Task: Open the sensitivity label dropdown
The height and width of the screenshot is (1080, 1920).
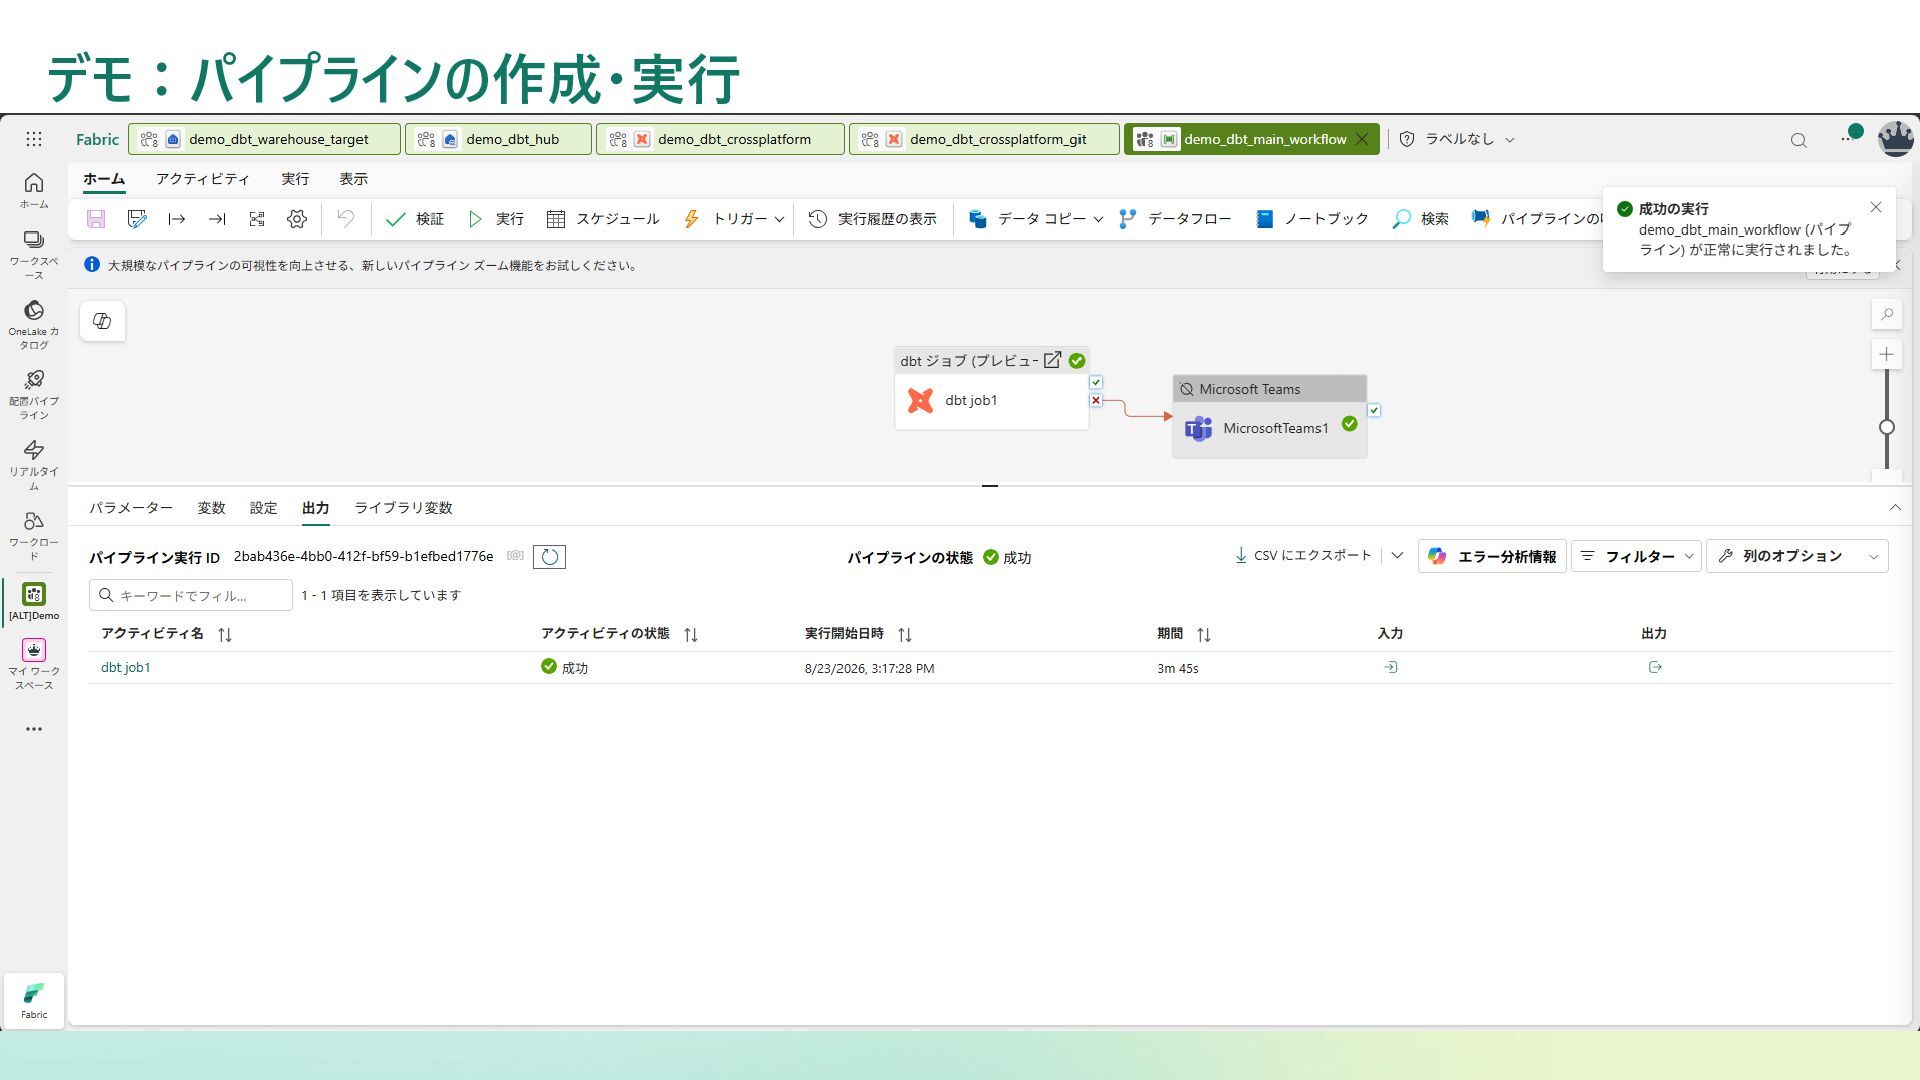Action: [x=1456, y=139]
